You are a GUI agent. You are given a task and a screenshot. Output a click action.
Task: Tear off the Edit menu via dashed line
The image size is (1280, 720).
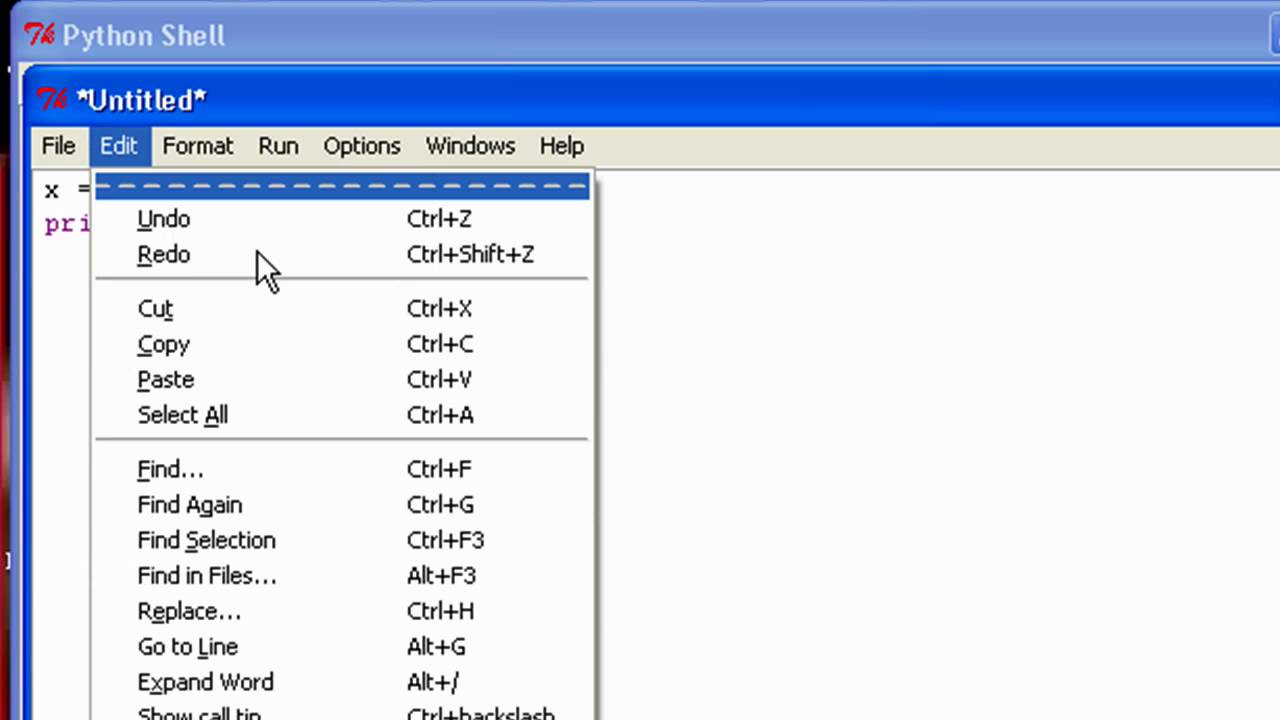pyautogui.click(x=342, y=187)
